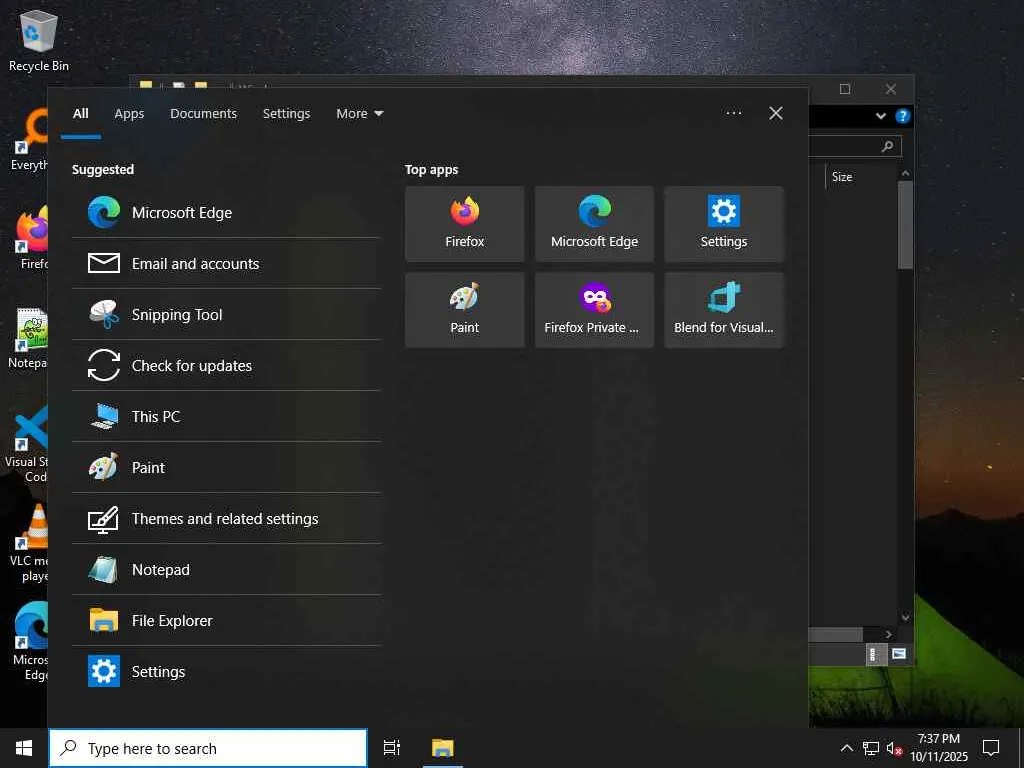Screen dimensions: 1024x768
Task: Click Visual Studio Code desktop shortcut
Action: [x=27, y=444]
